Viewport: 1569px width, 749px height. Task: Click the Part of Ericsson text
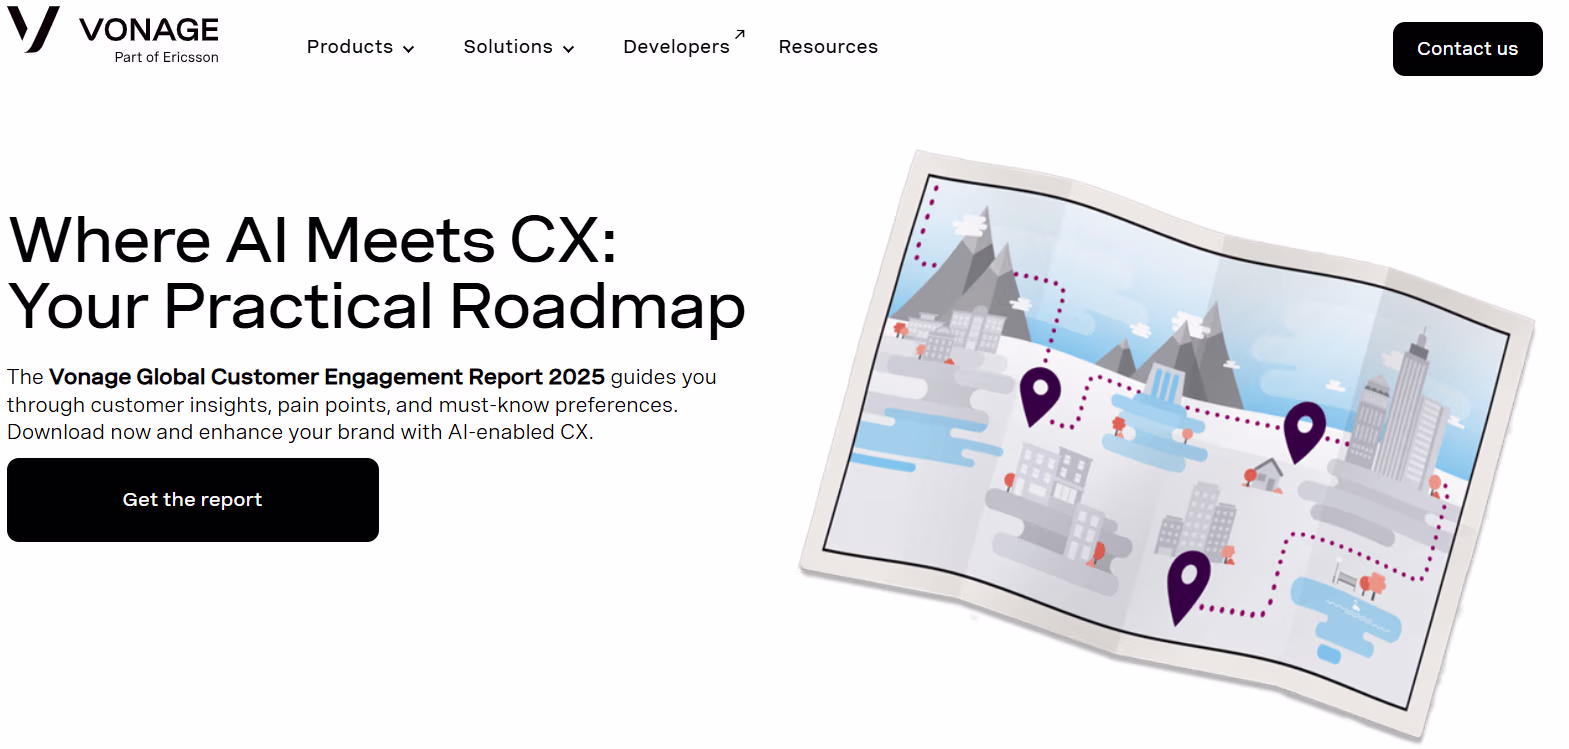[166, 58]
